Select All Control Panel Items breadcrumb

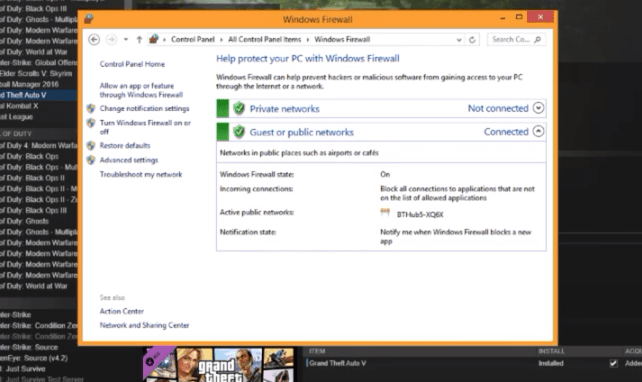point(264,39)
